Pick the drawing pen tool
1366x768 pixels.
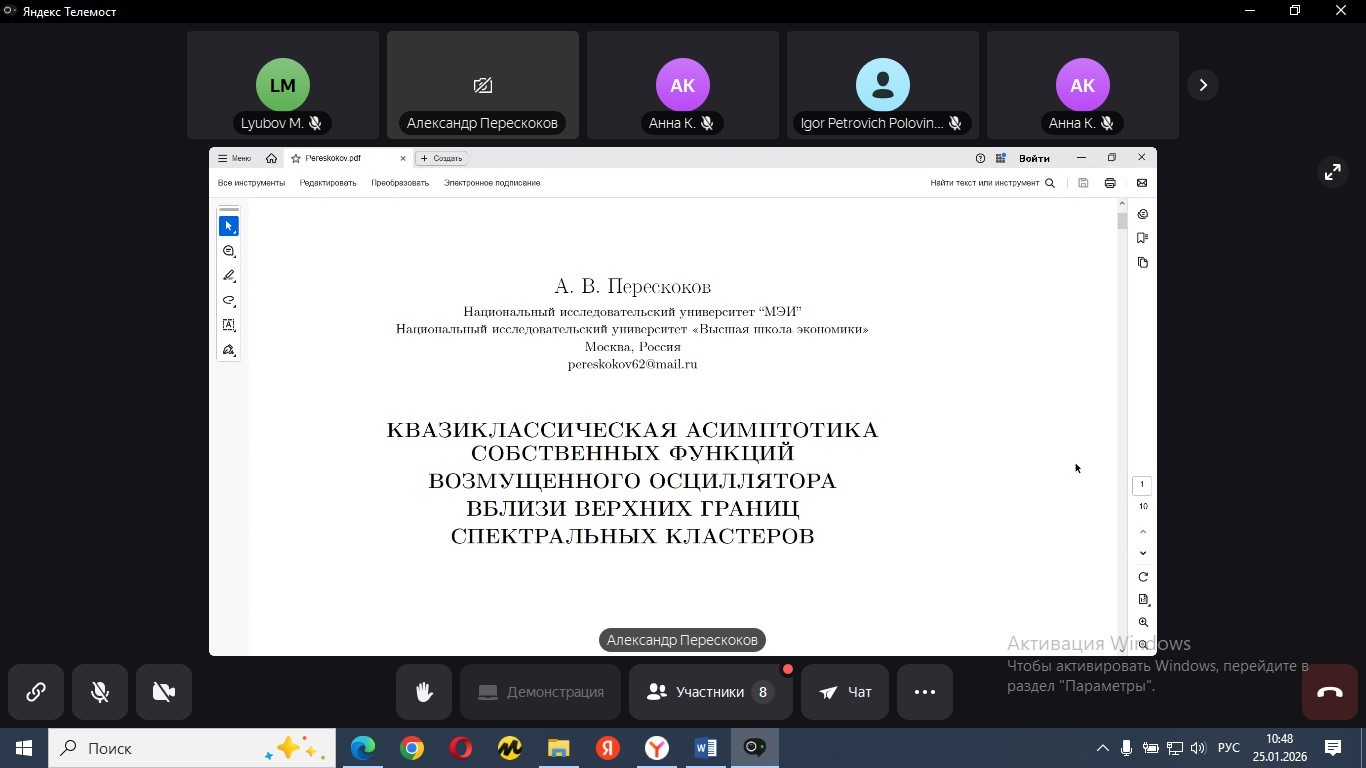(x=228, y=276)
